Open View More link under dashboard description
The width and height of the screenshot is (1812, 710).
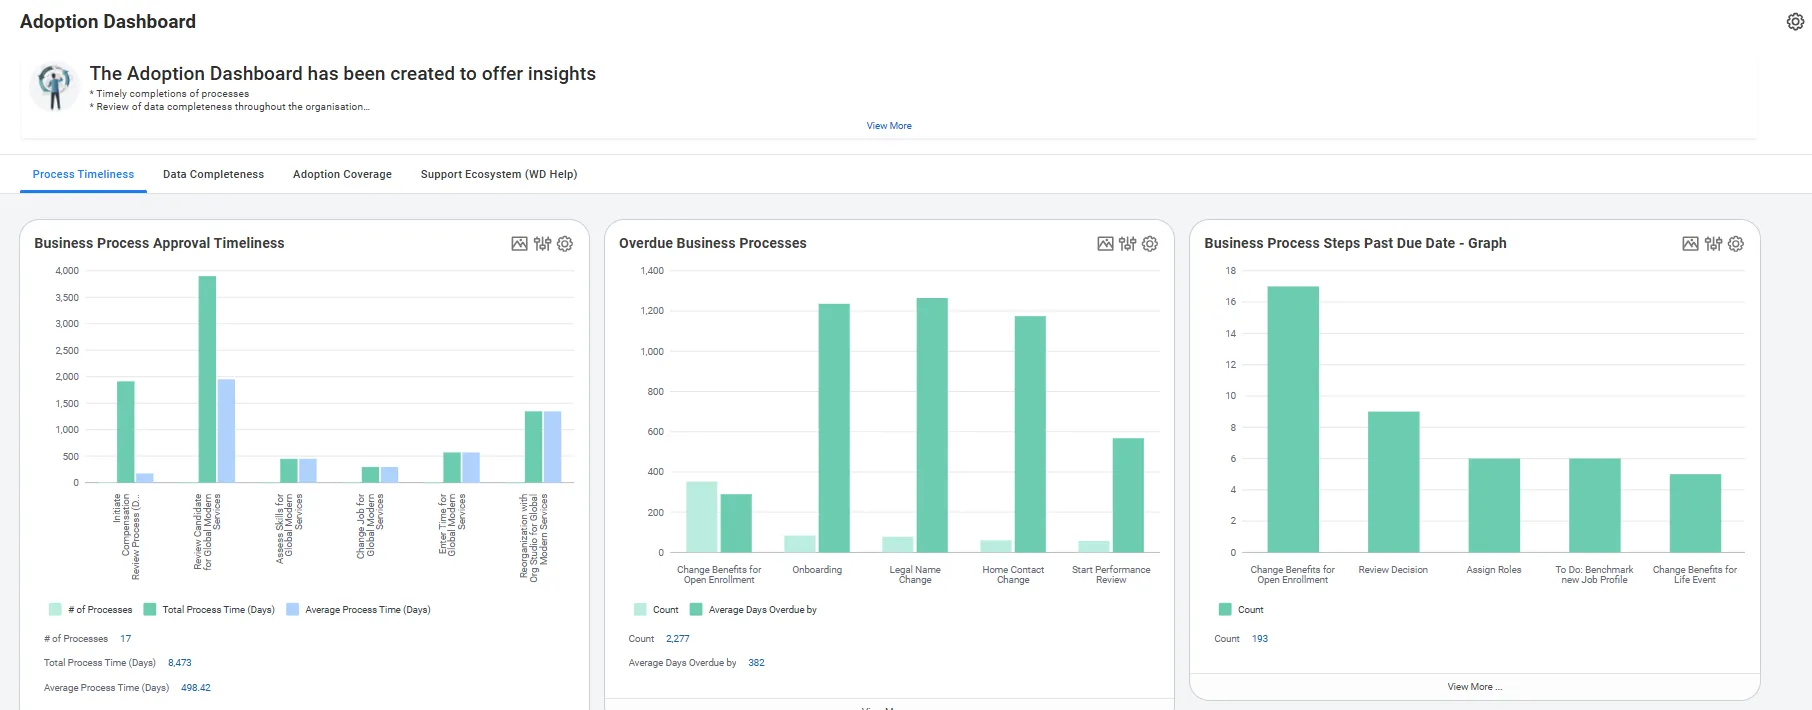[889, 126]
